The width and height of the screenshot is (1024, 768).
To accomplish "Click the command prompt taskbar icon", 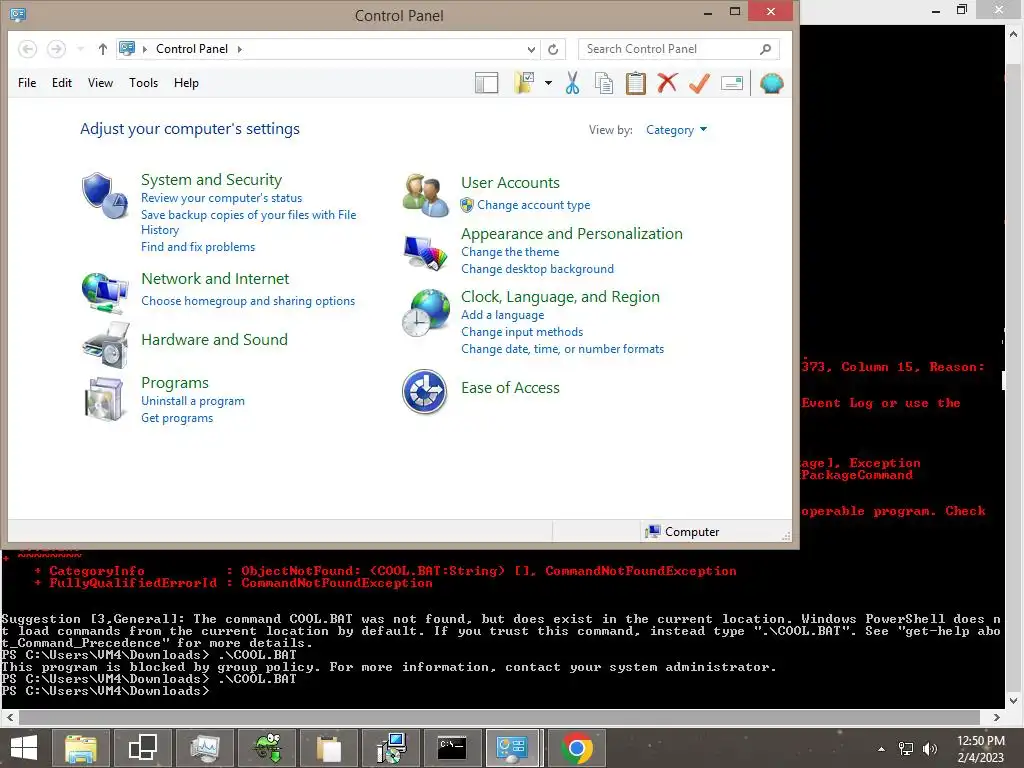I will point(452,748).
